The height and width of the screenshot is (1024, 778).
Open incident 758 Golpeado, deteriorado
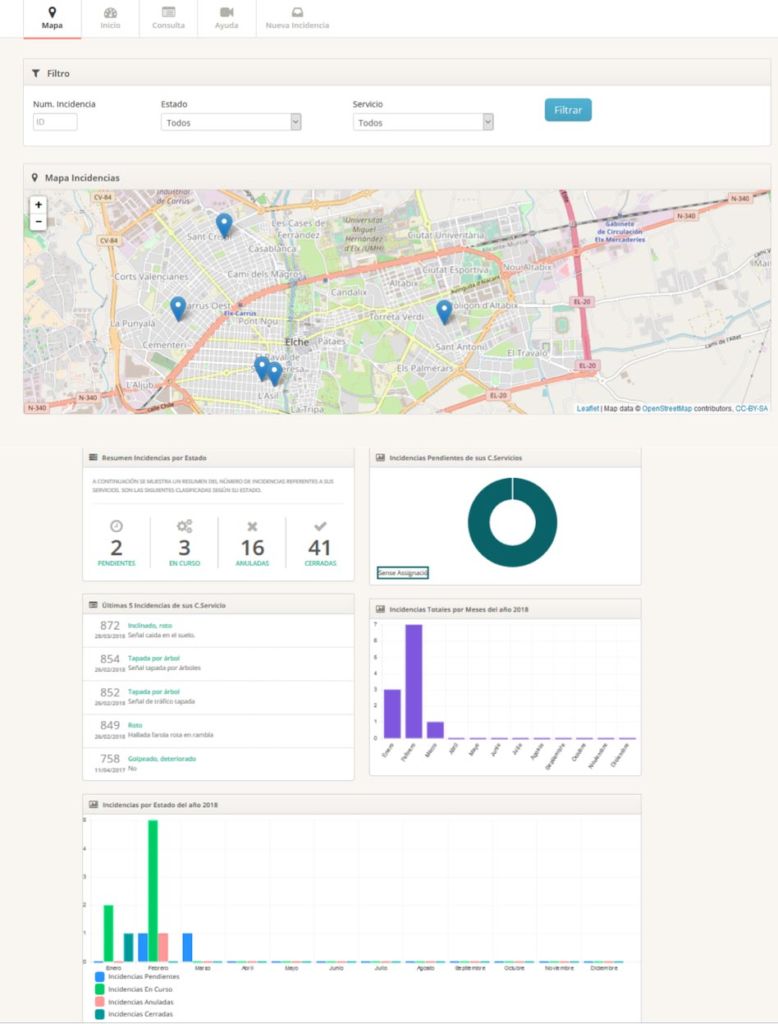pyautogui.click(x=218, y=763)
